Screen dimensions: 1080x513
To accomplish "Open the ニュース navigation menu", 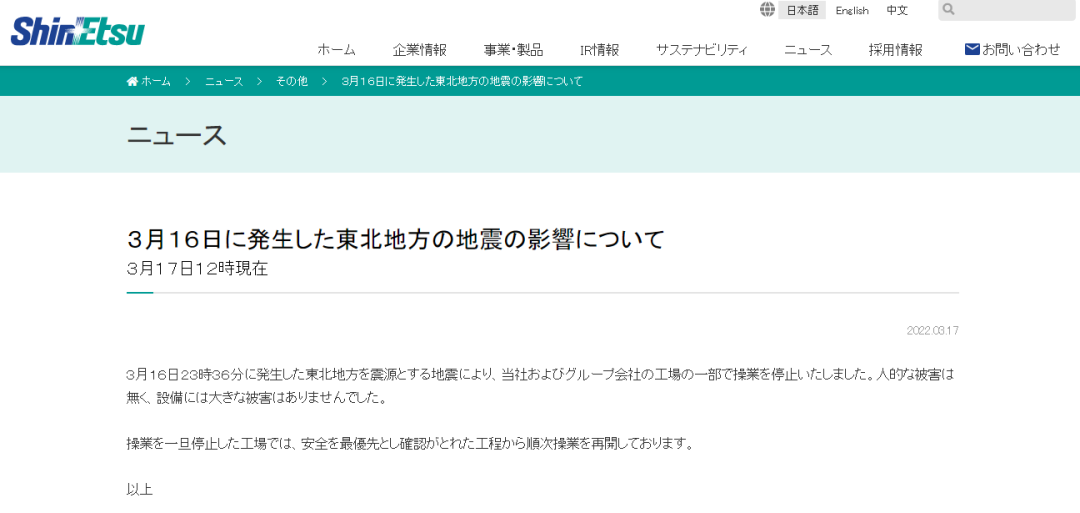I will pos(807,49).
